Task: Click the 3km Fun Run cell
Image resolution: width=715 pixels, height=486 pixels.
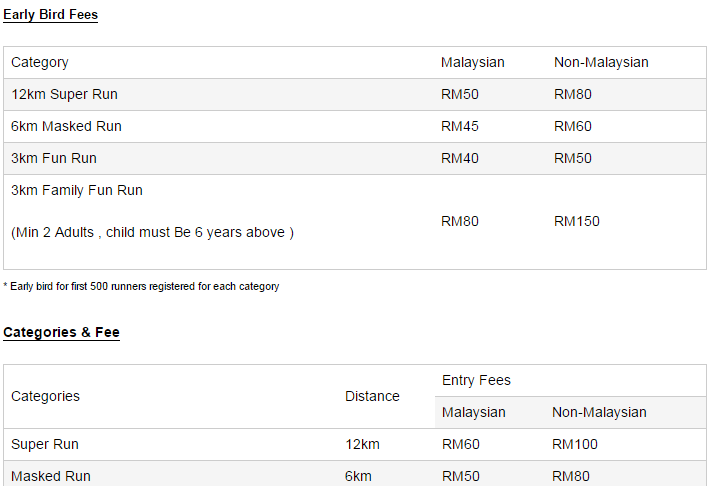Action: [54, 158]
